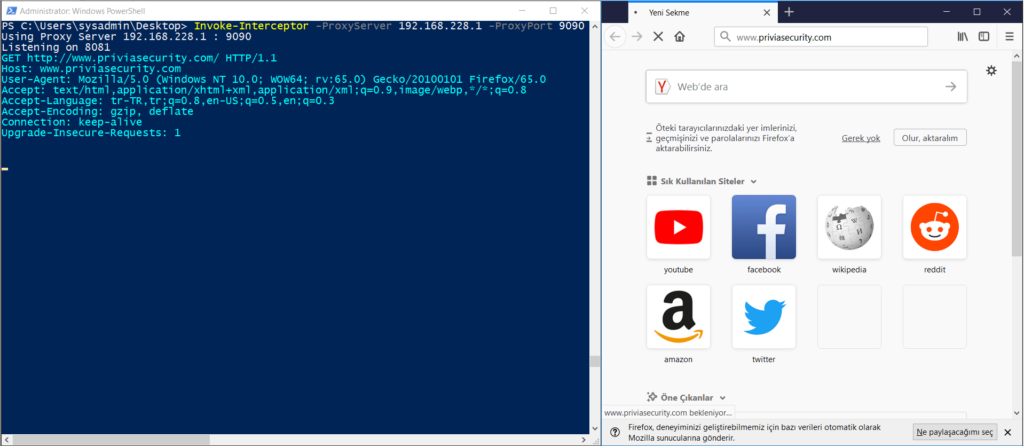Click the grid icon next to Sık Kullanılan Siteler
Viewport: 1024px width, 446px height.
pyautogui.click(x=650, y=182)
